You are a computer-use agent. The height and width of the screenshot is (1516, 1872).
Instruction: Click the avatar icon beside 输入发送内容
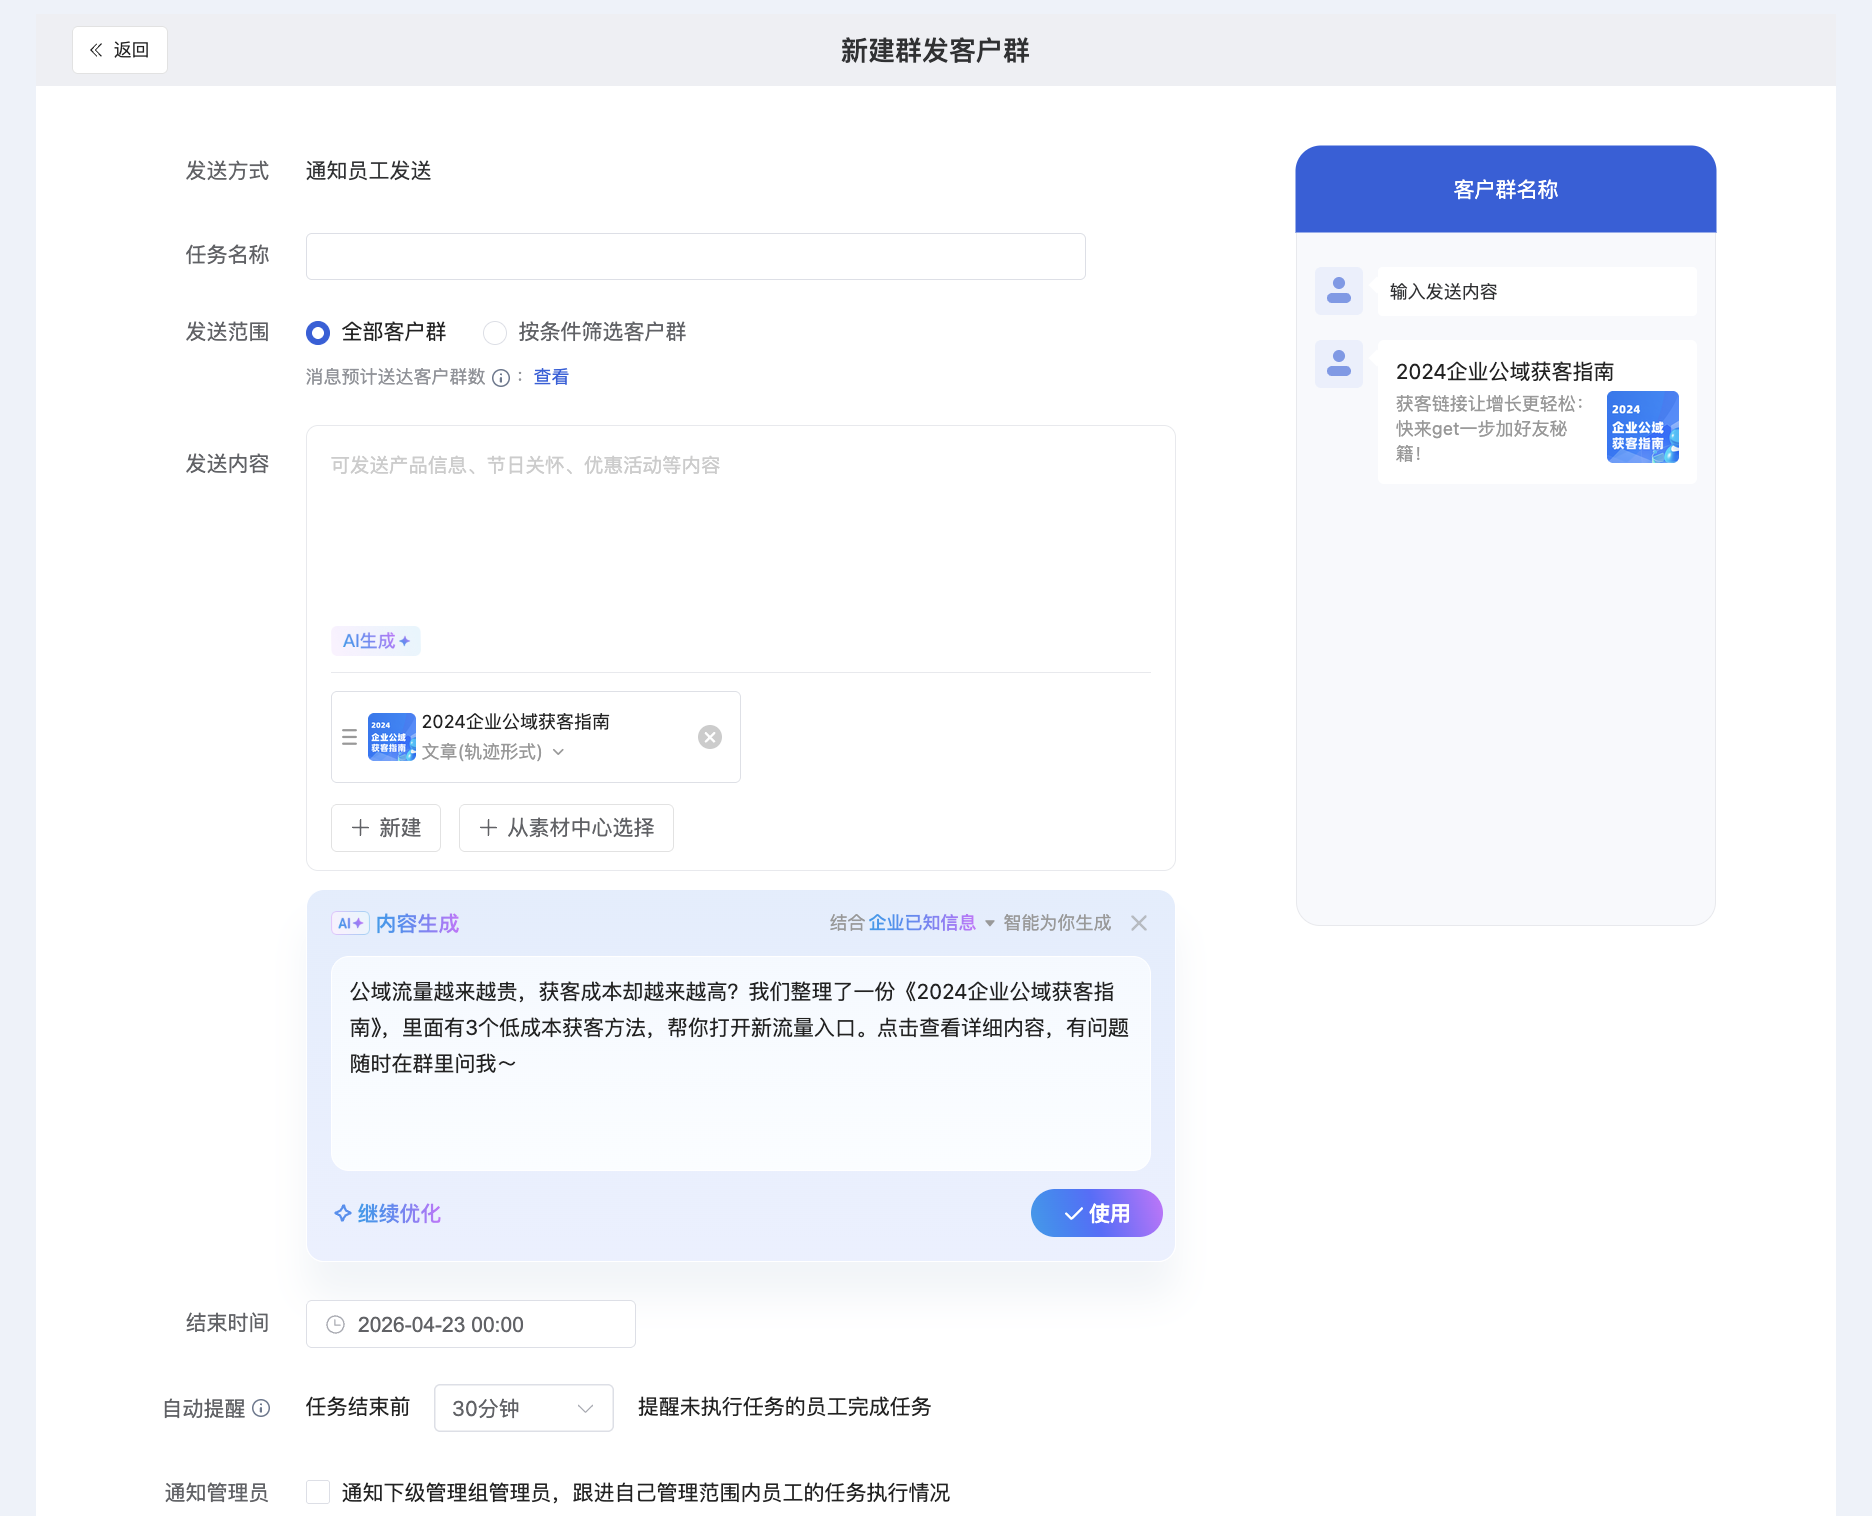(1339, 291)
